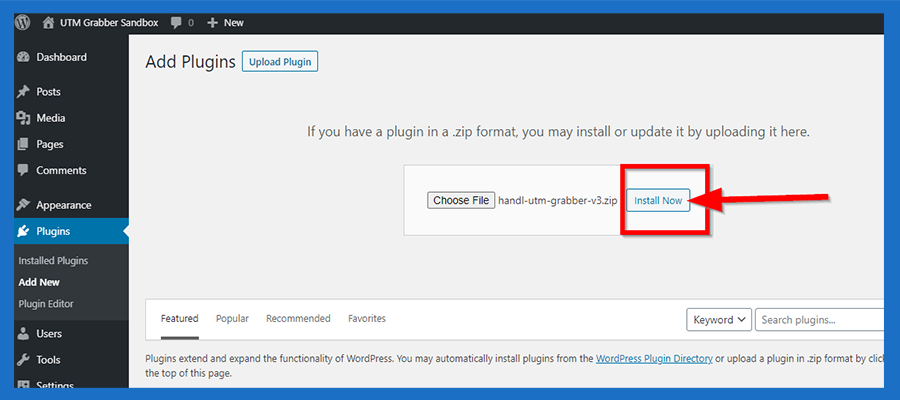The height and width of the screenshot is (400, 900).
Task: Open the Users menu item
Action: (x=48, y=334)
